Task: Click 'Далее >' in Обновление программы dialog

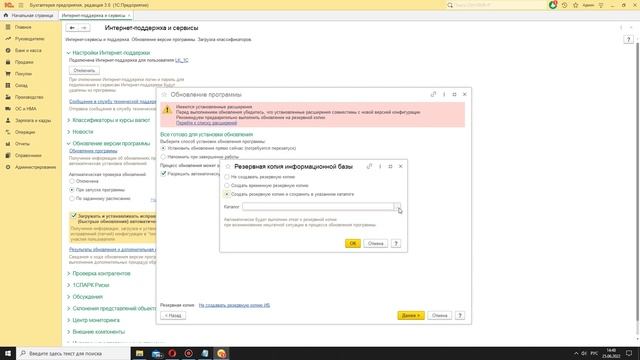Action: point(411,316)
